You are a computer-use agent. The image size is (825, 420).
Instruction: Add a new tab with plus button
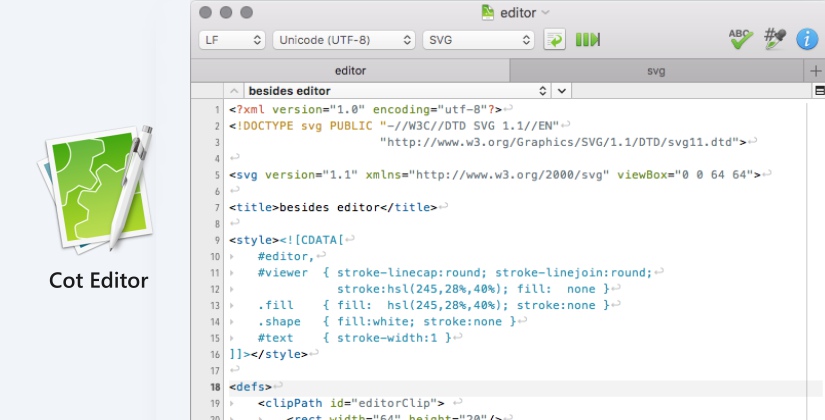coord(815,71)
